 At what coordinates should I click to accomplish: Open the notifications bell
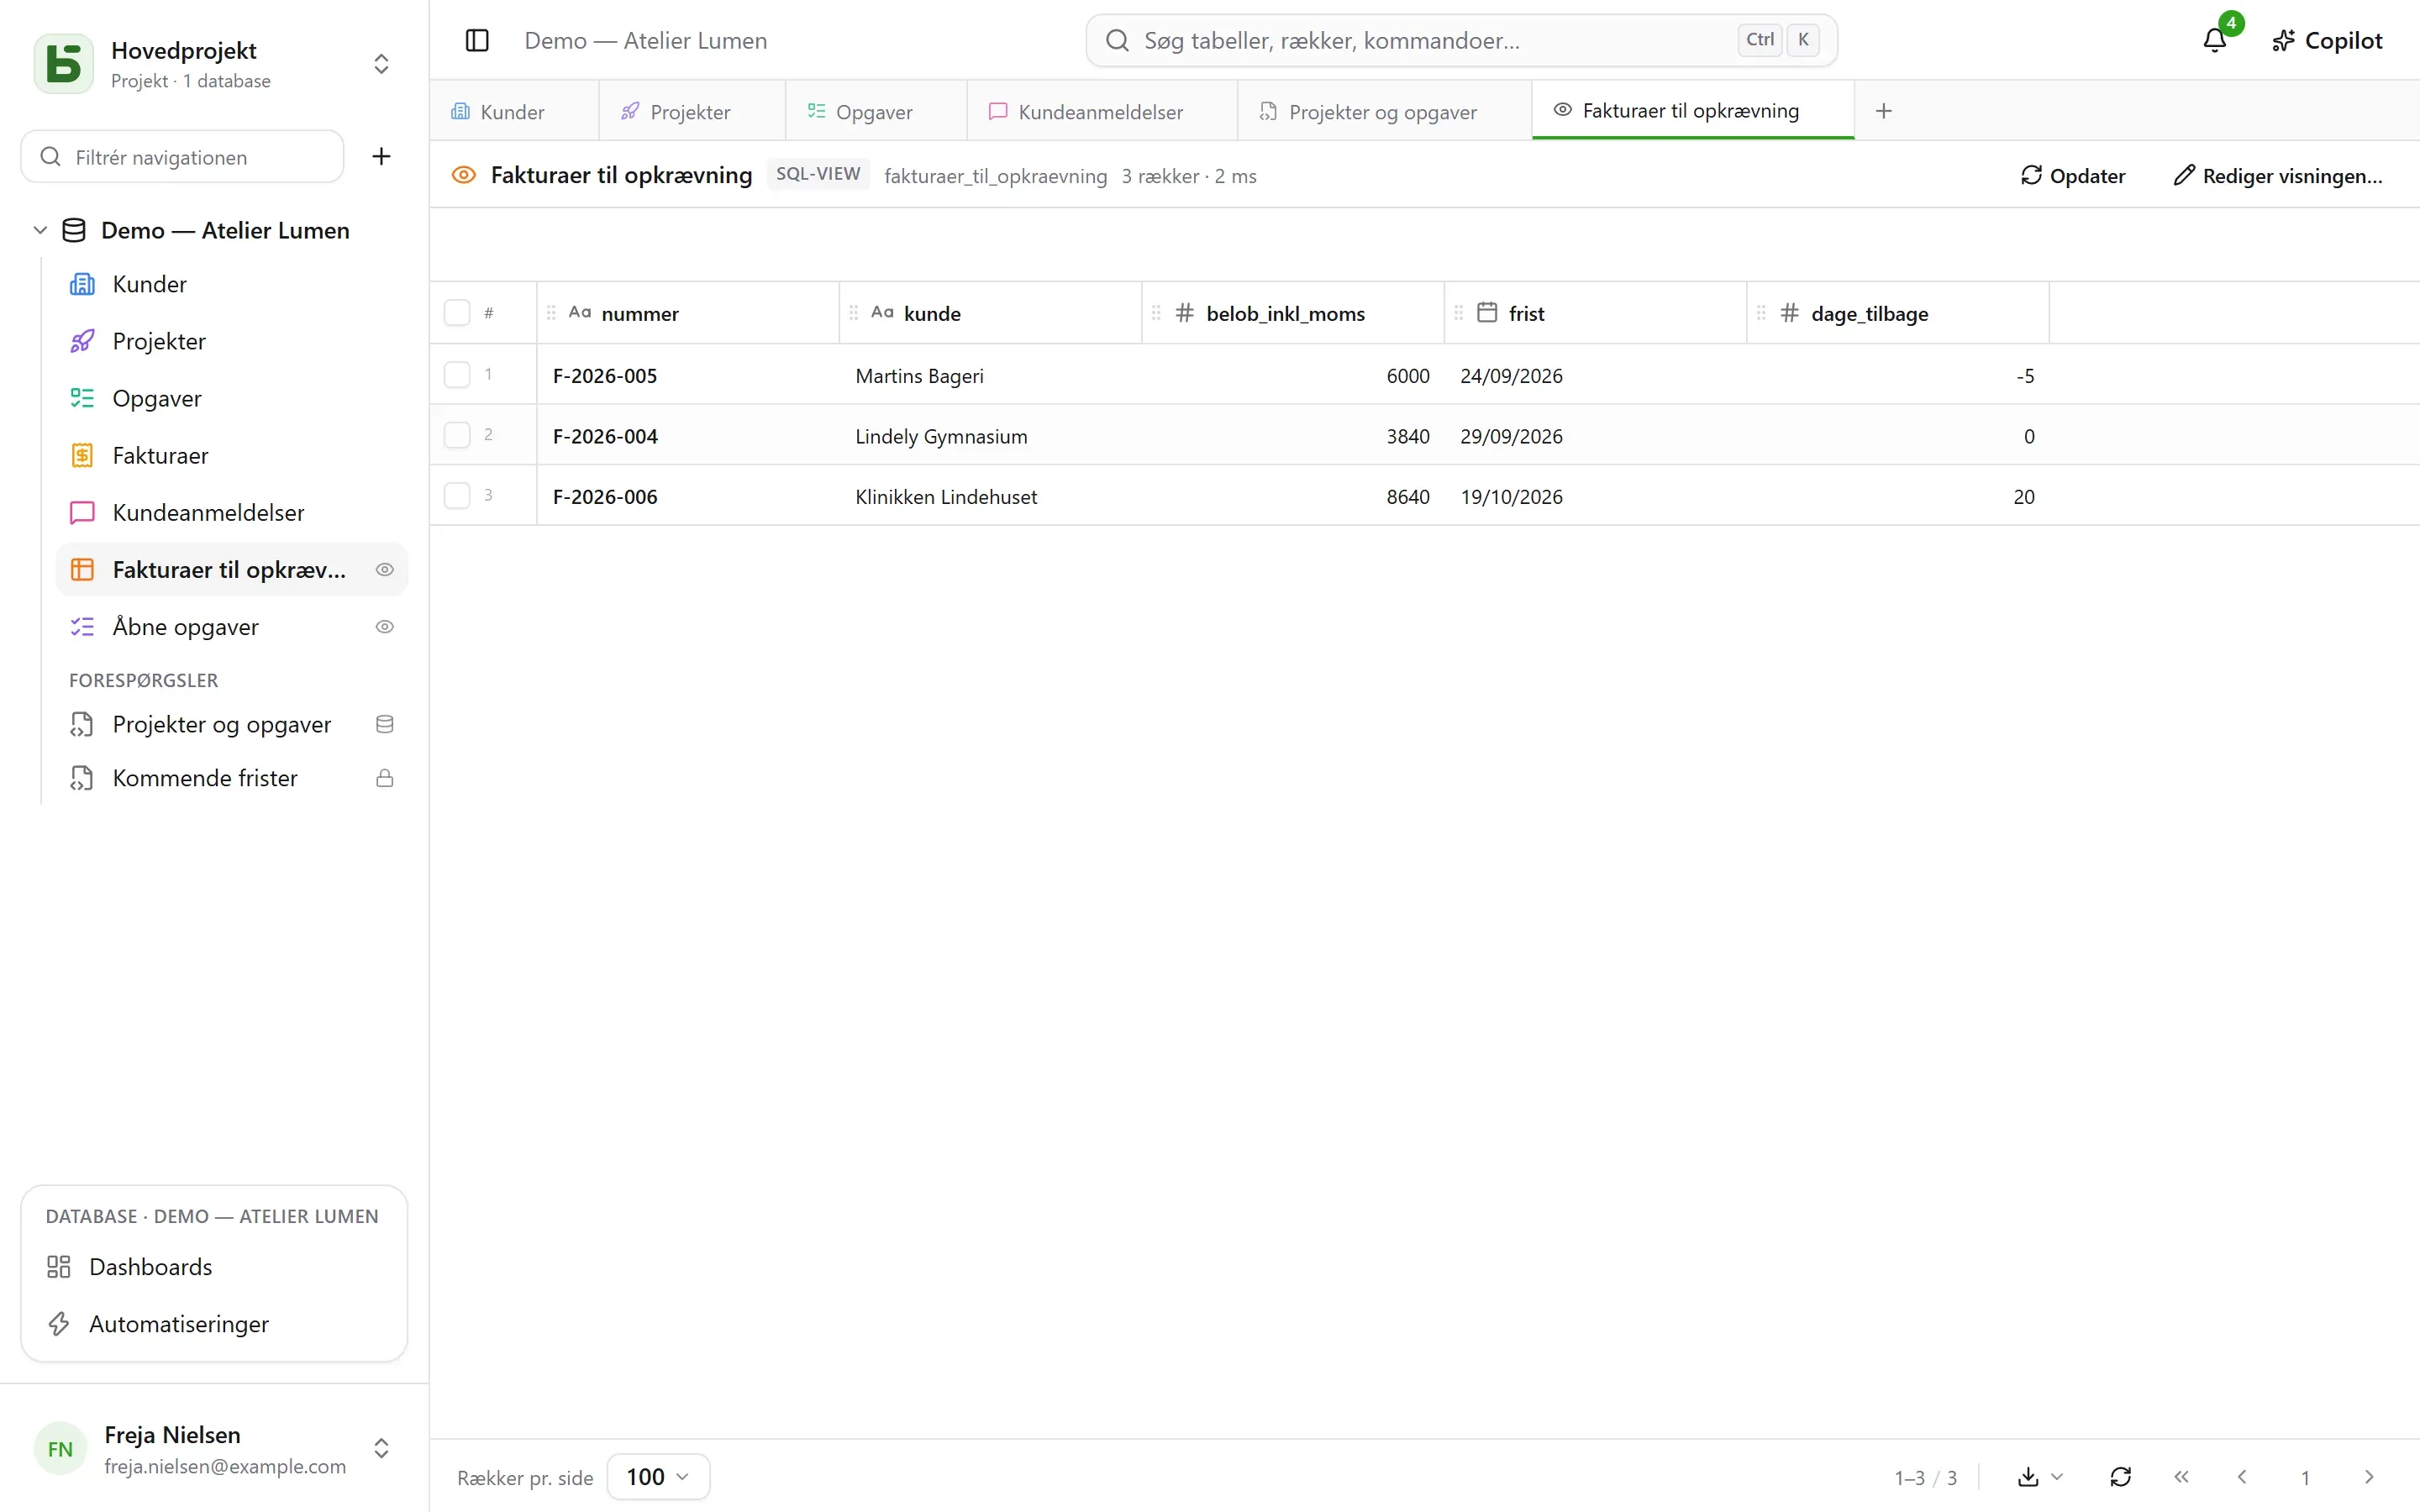tap(2214, 40)
